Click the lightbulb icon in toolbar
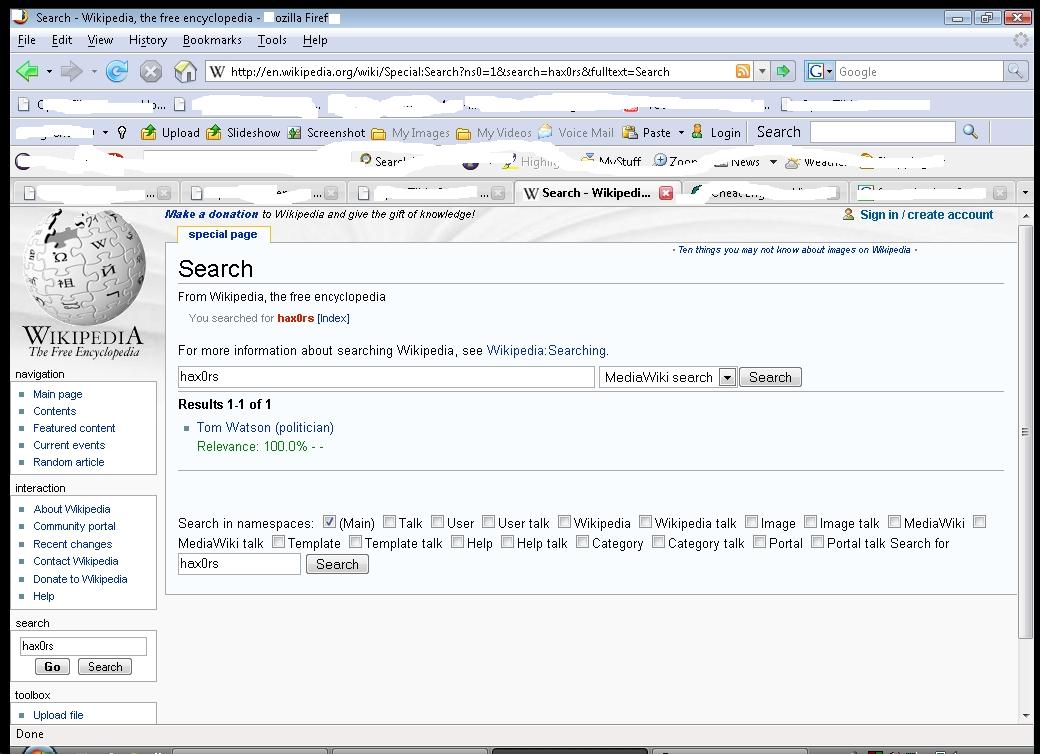The width and height of the screenshot is (1040, 754). [x=122, y=133]
